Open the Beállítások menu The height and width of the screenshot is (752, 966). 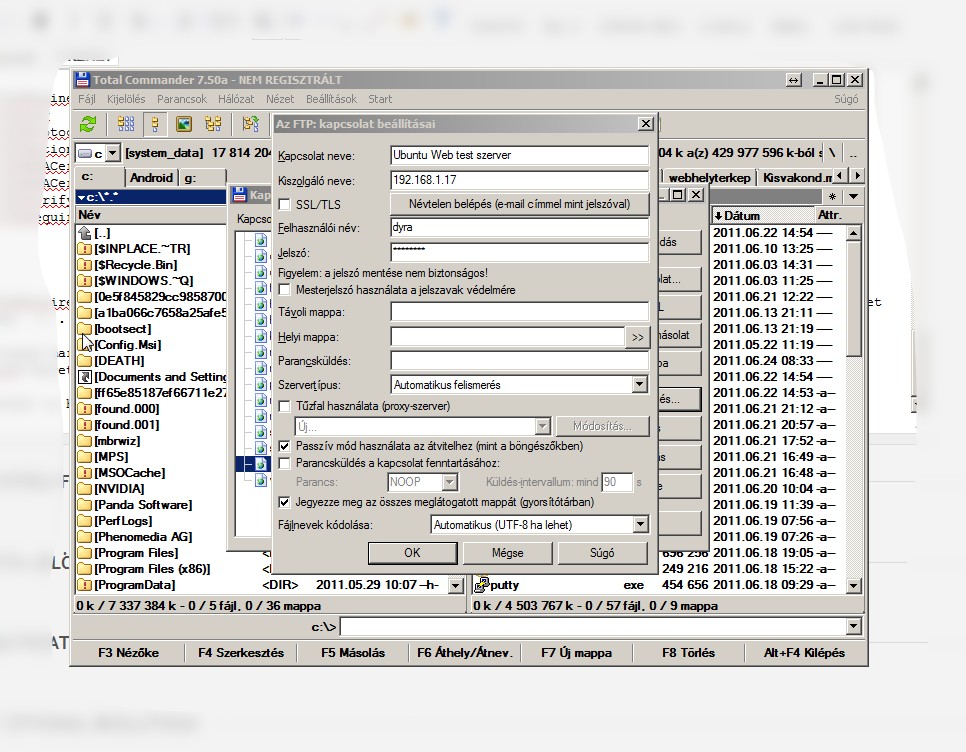pyautogui.click(x=331, y=99)
